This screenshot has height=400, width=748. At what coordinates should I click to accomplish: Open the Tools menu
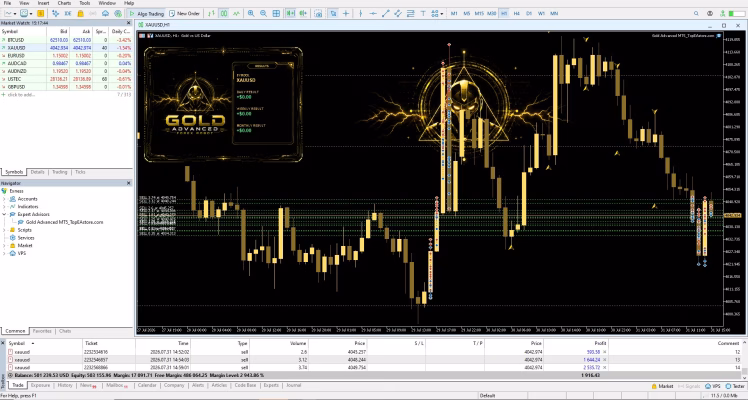pos(84,3)
